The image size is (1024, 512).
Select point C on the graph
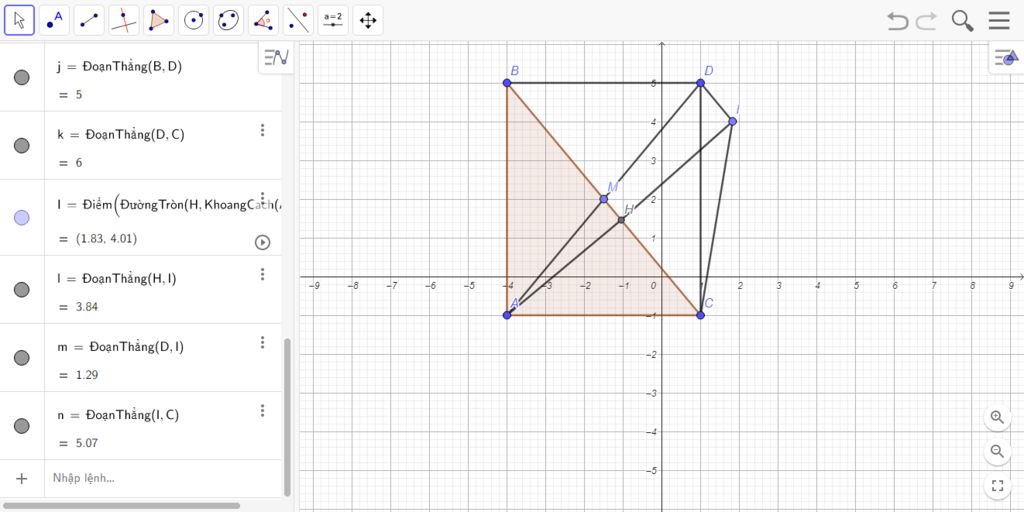point(701,315)
